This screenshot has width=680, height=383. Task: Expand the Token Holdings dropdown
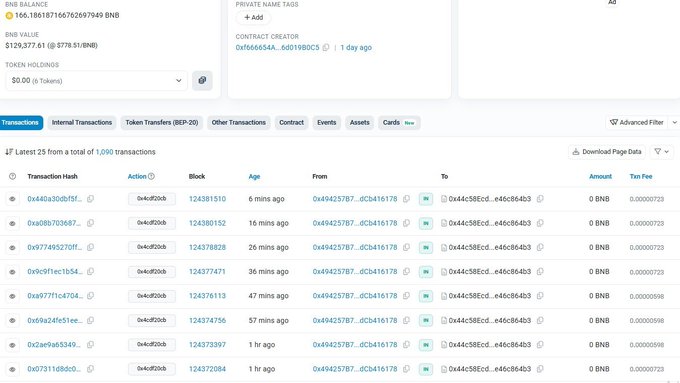[x=96, y=81]
